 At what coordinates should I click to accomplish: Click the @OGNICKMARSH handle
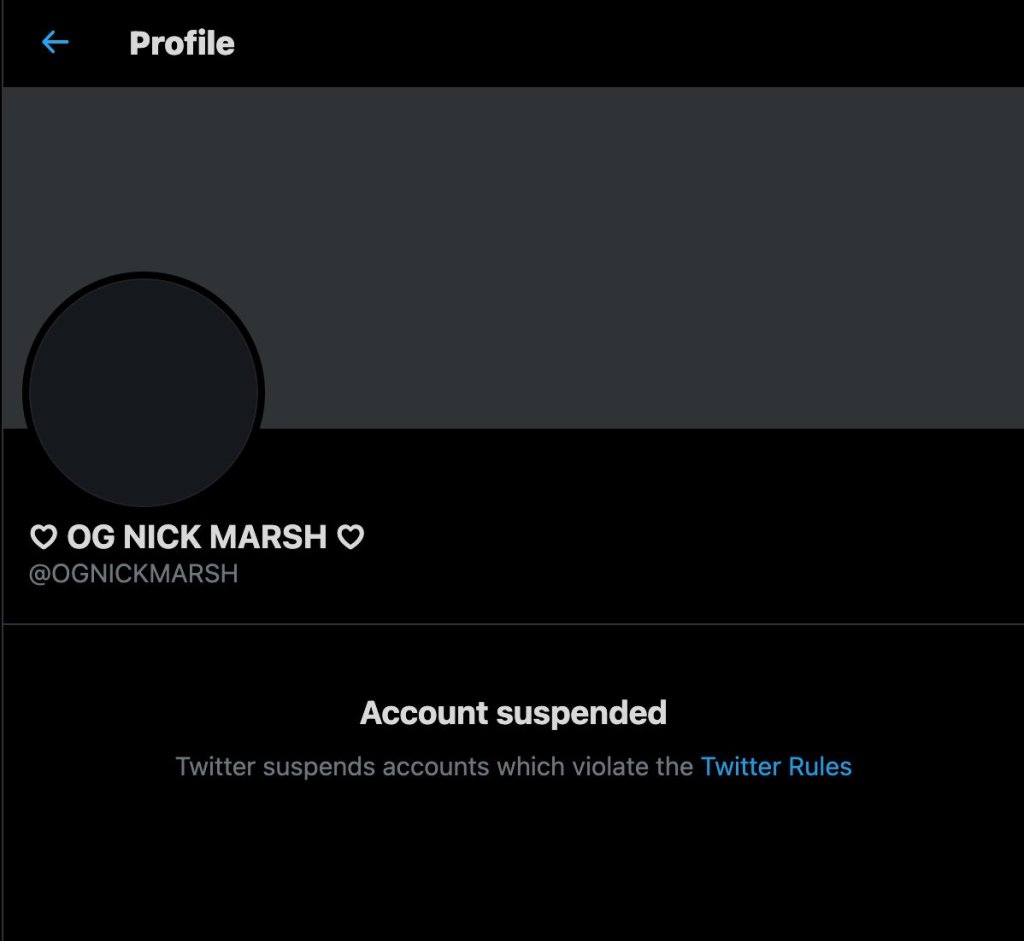point(134,575)
